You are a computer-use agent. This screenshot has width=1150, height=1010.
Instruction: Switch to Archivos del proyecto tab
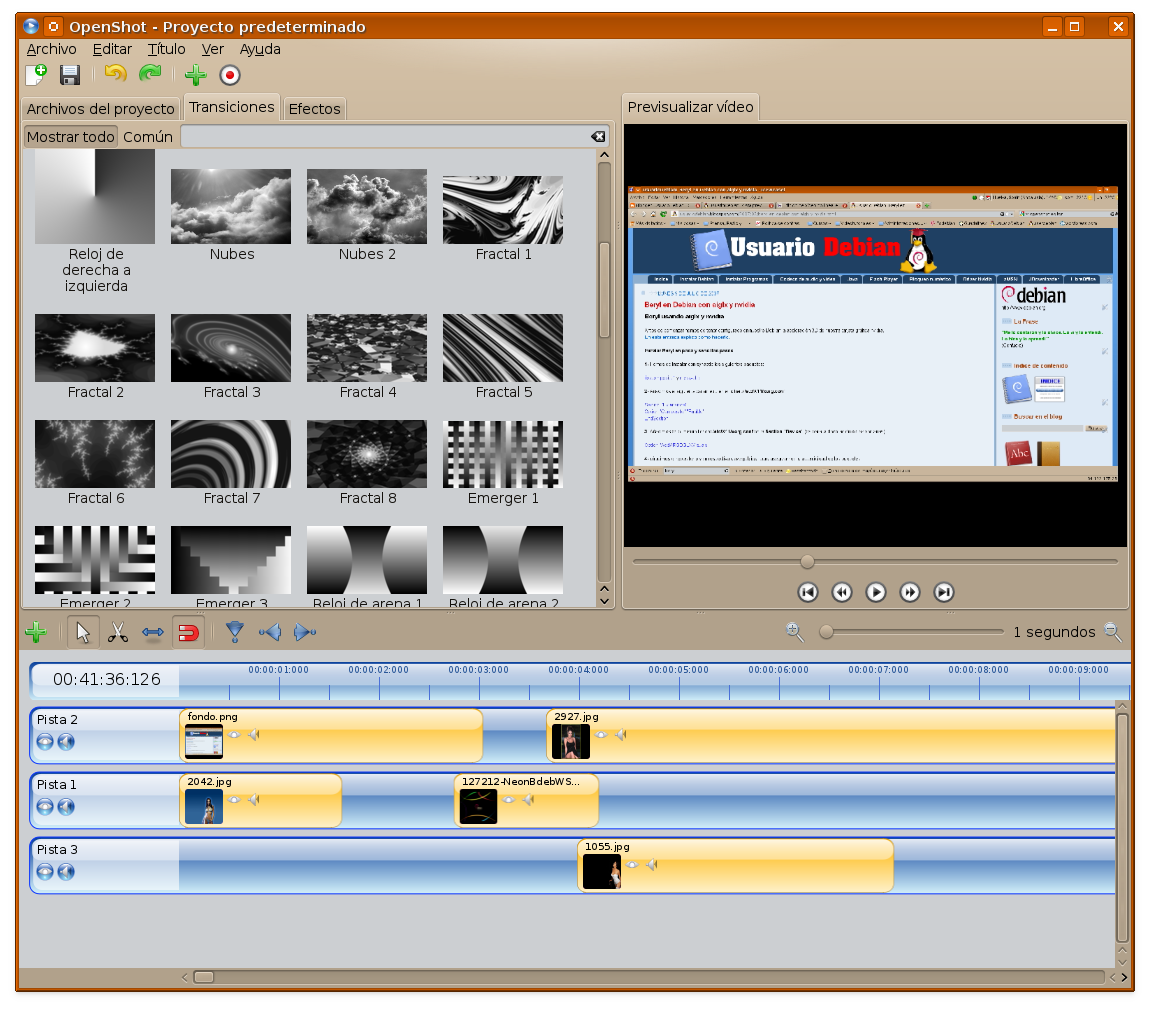point(100,109)
